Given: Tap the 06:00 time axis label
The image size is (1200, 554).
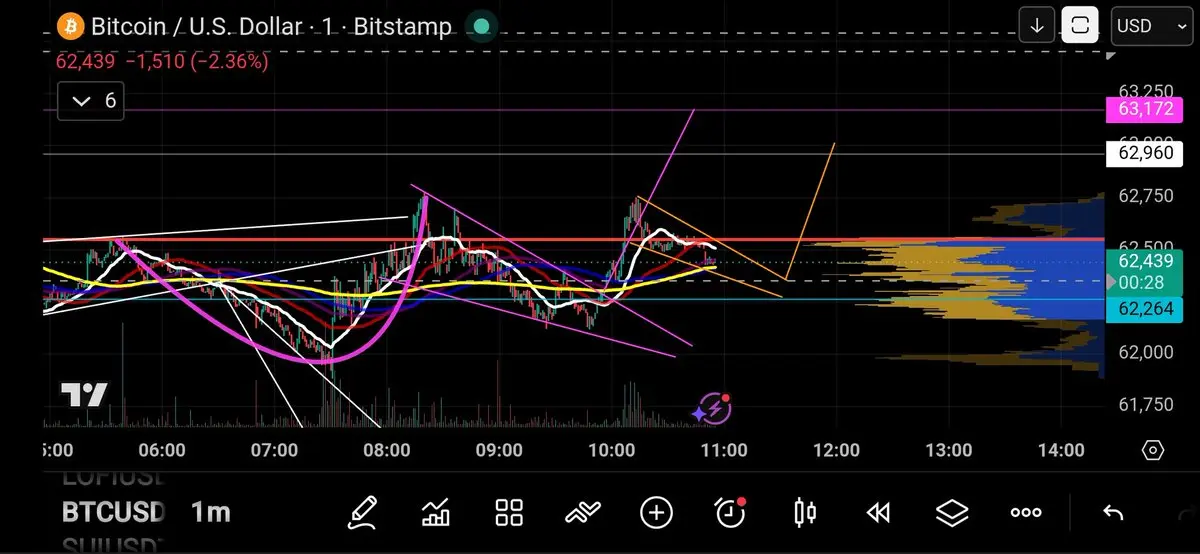Looking at the screenshot, I should click(x=161, y=451).
